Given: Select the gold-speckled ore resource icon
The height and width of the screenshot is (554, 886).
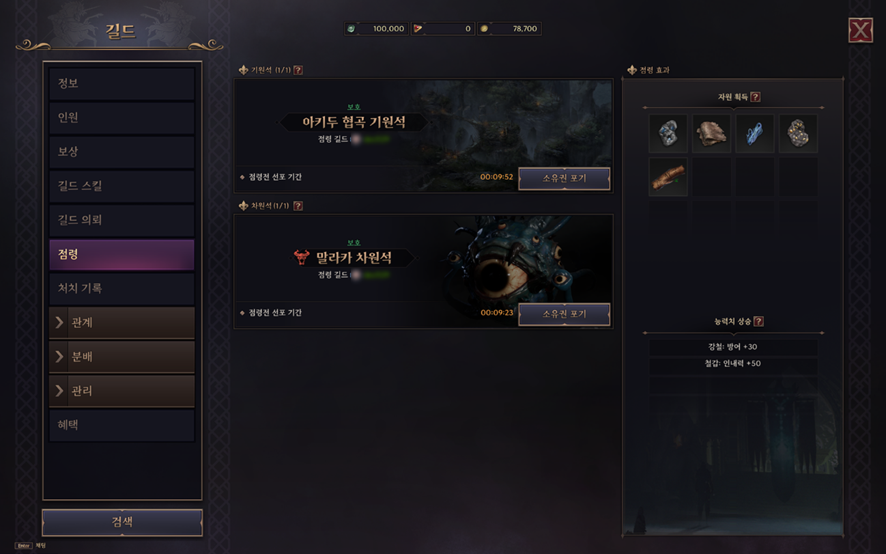Looking at the screenshot, I should pyautogui.click(x=798, y=133).
